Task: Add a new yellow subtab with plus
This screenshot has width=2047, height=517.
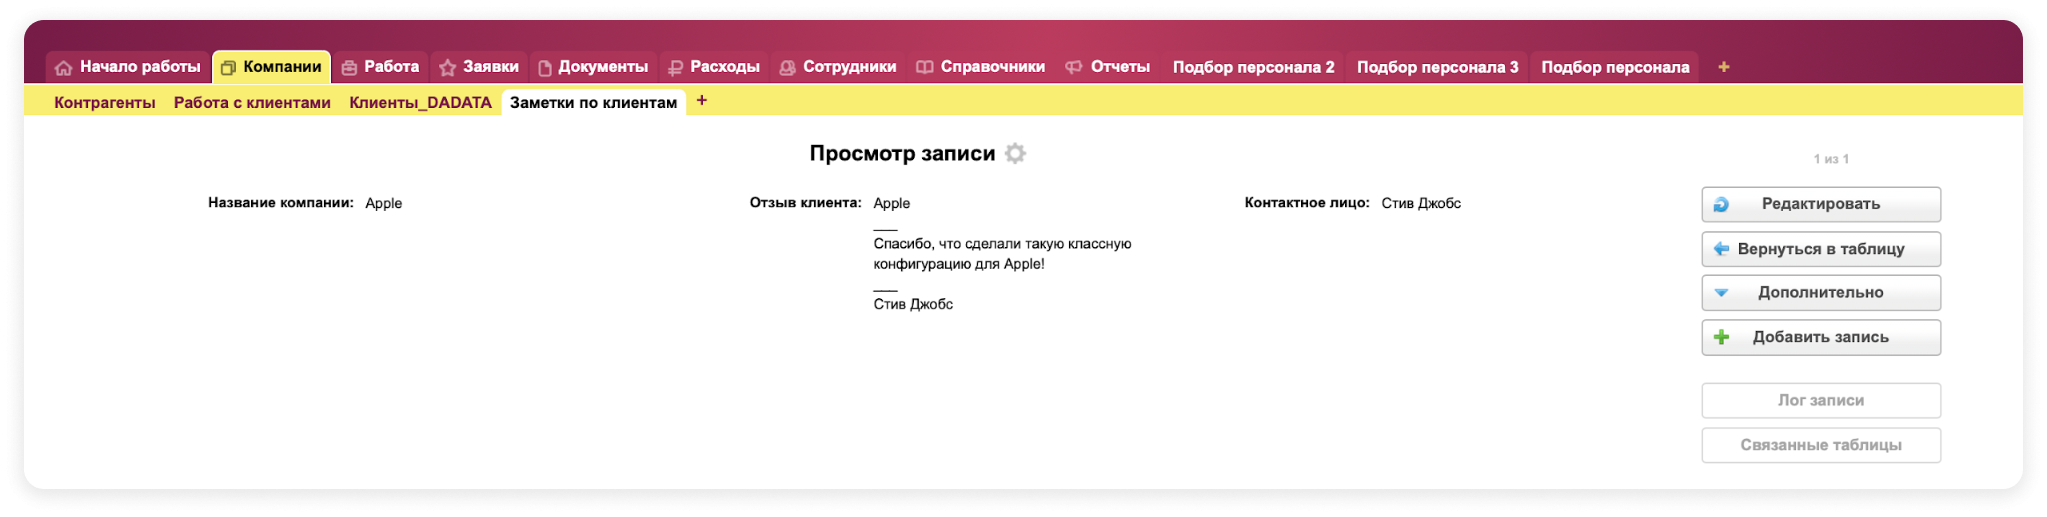Action: pos(702,101)
